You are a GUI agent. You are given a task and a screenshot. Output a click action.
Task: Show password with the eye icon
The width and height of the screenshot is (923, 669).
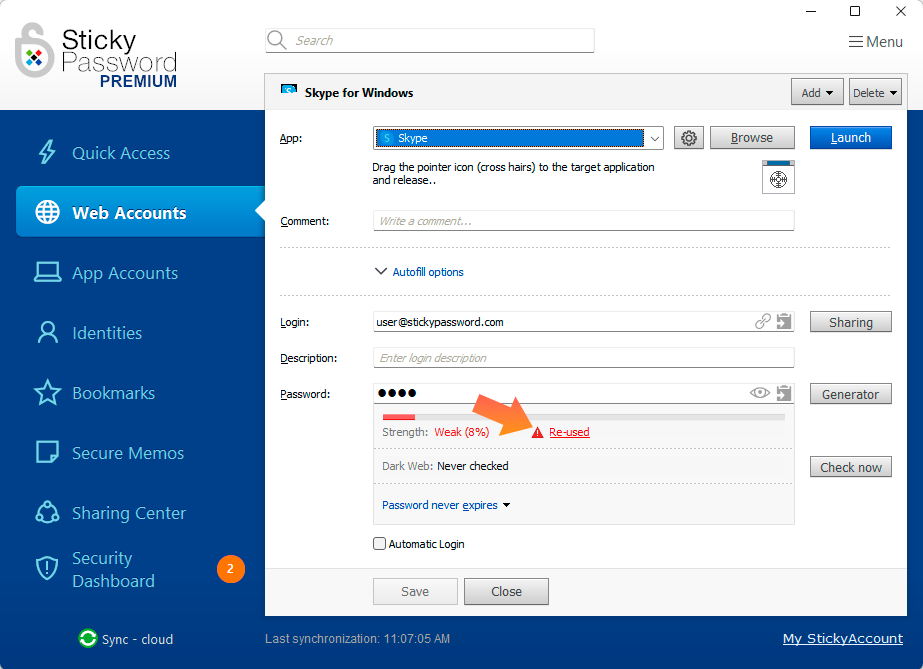pos(760,392)
